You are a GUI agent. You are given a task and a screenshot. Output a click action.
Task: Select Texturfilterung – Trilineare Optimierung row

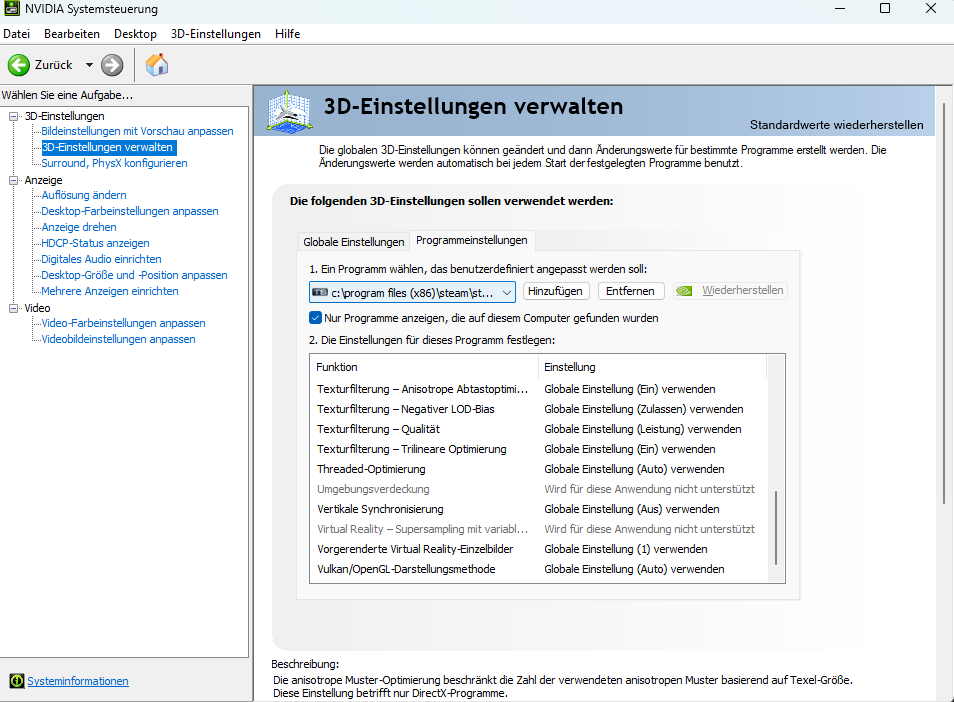click(538, 450)
